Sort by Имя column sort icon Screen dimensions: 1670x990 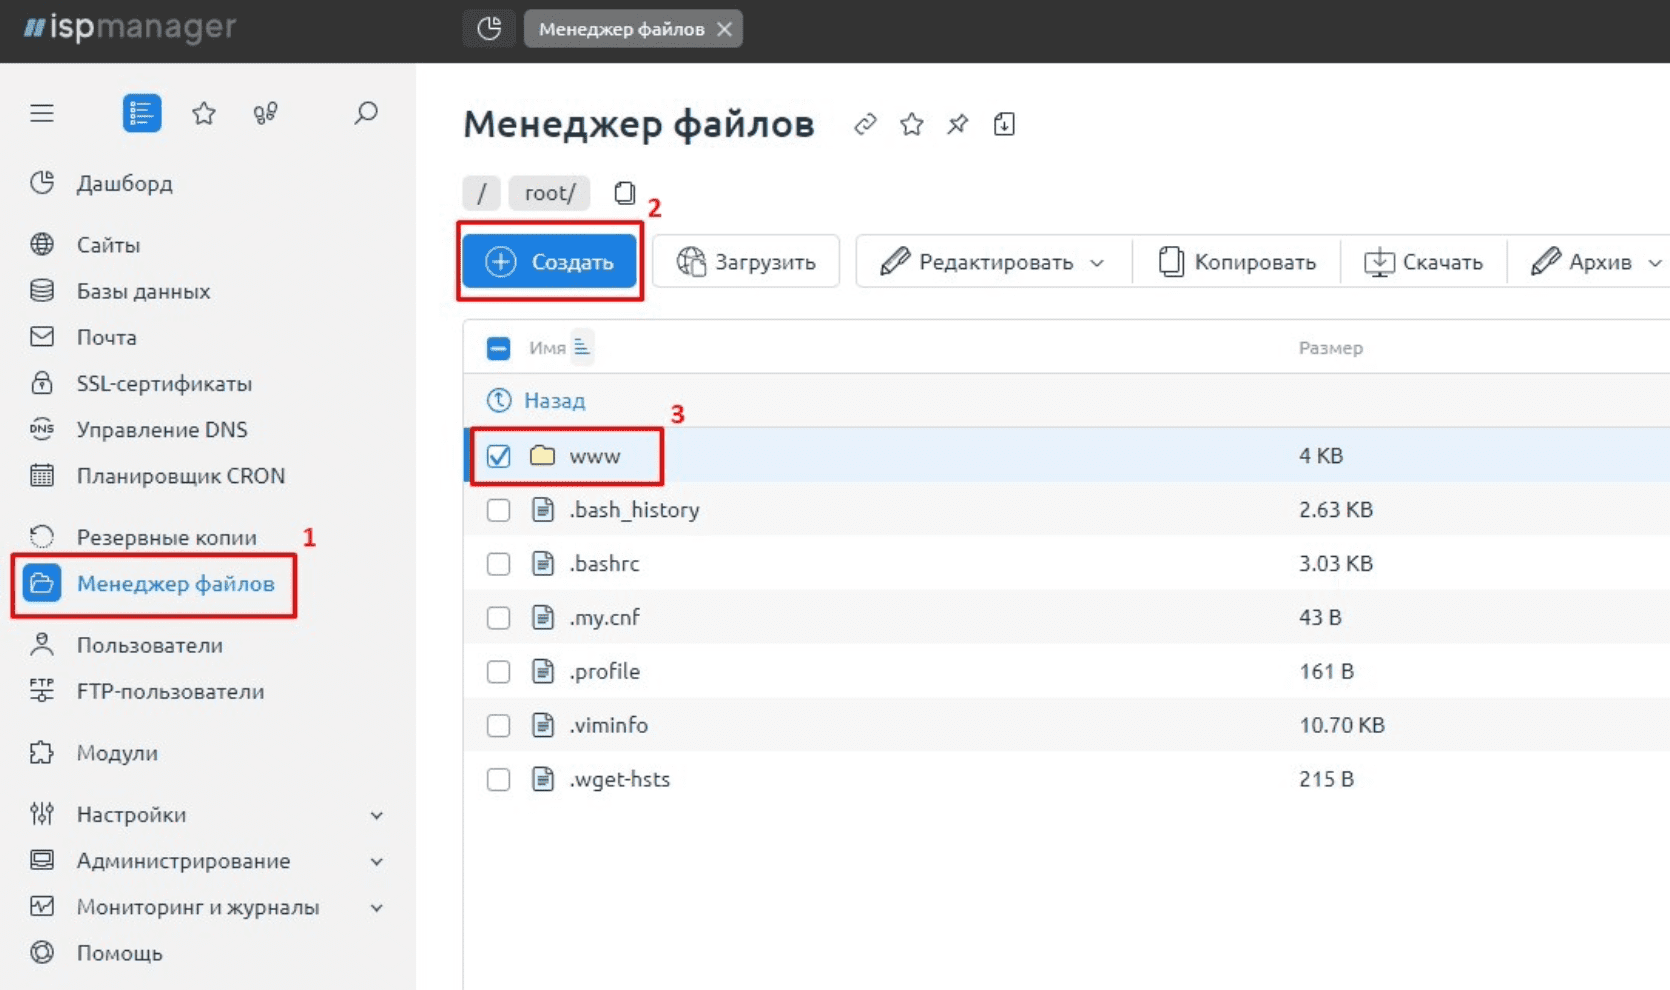(582, 347)
